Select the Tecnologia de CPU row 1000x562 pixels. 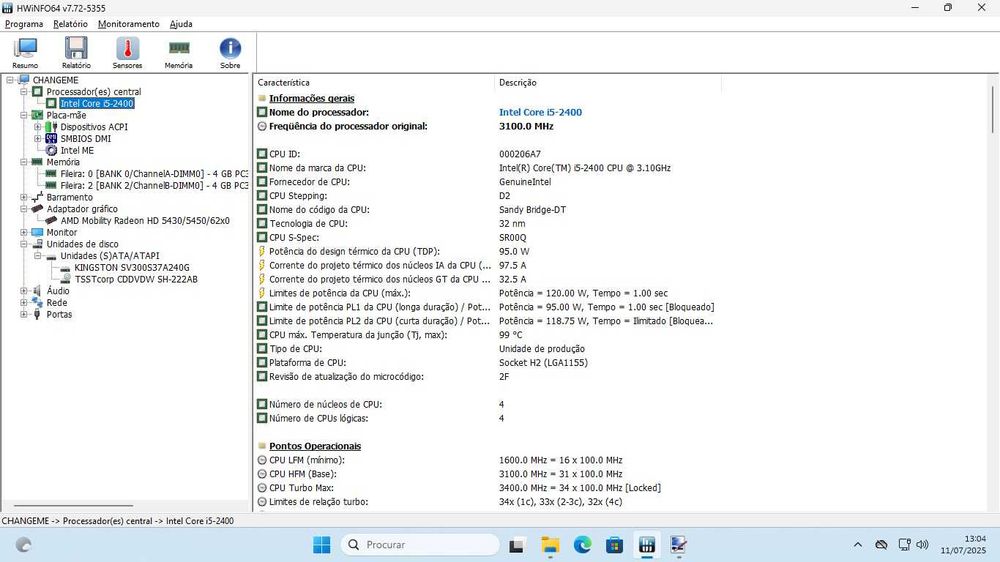point(491,223)
